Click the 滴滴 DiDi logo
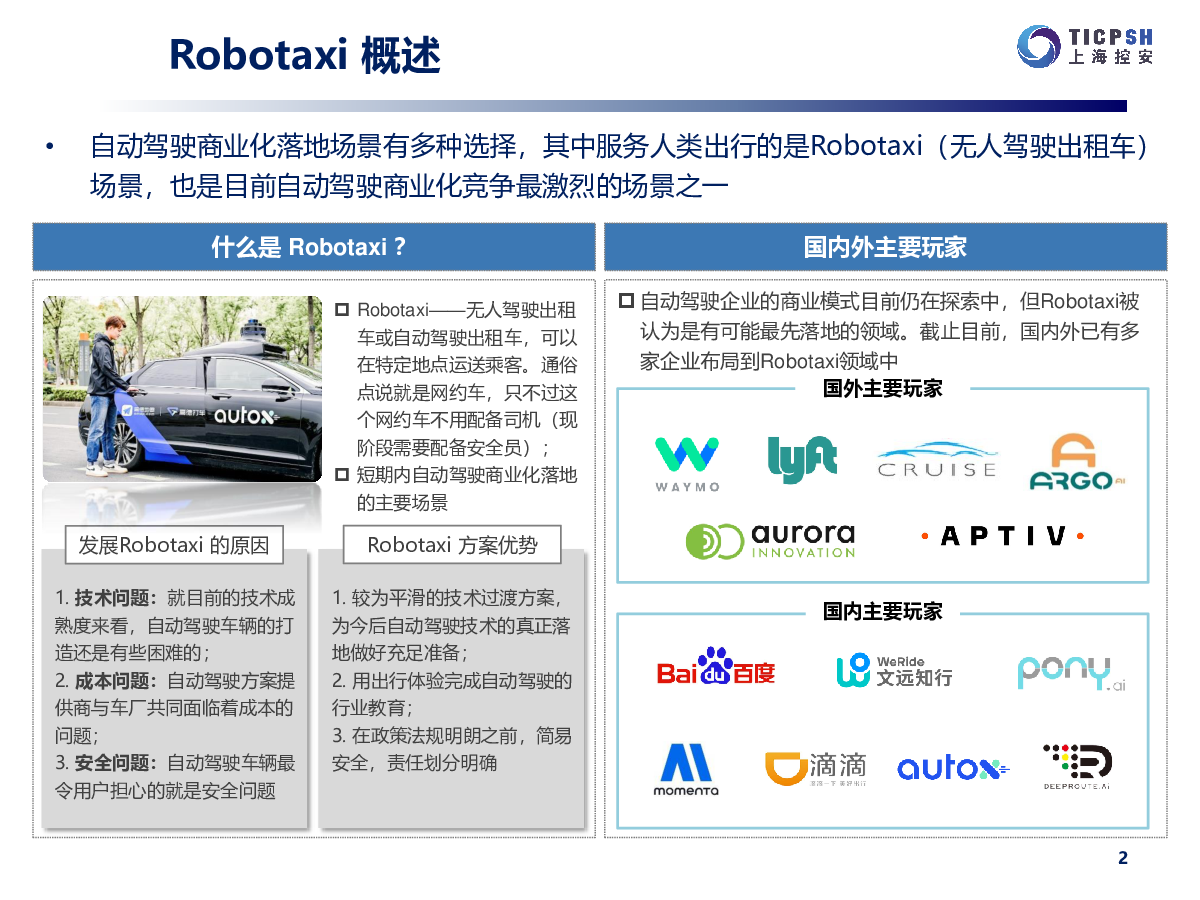Viewport: 1200px width, 900px height. coord(815,768)
